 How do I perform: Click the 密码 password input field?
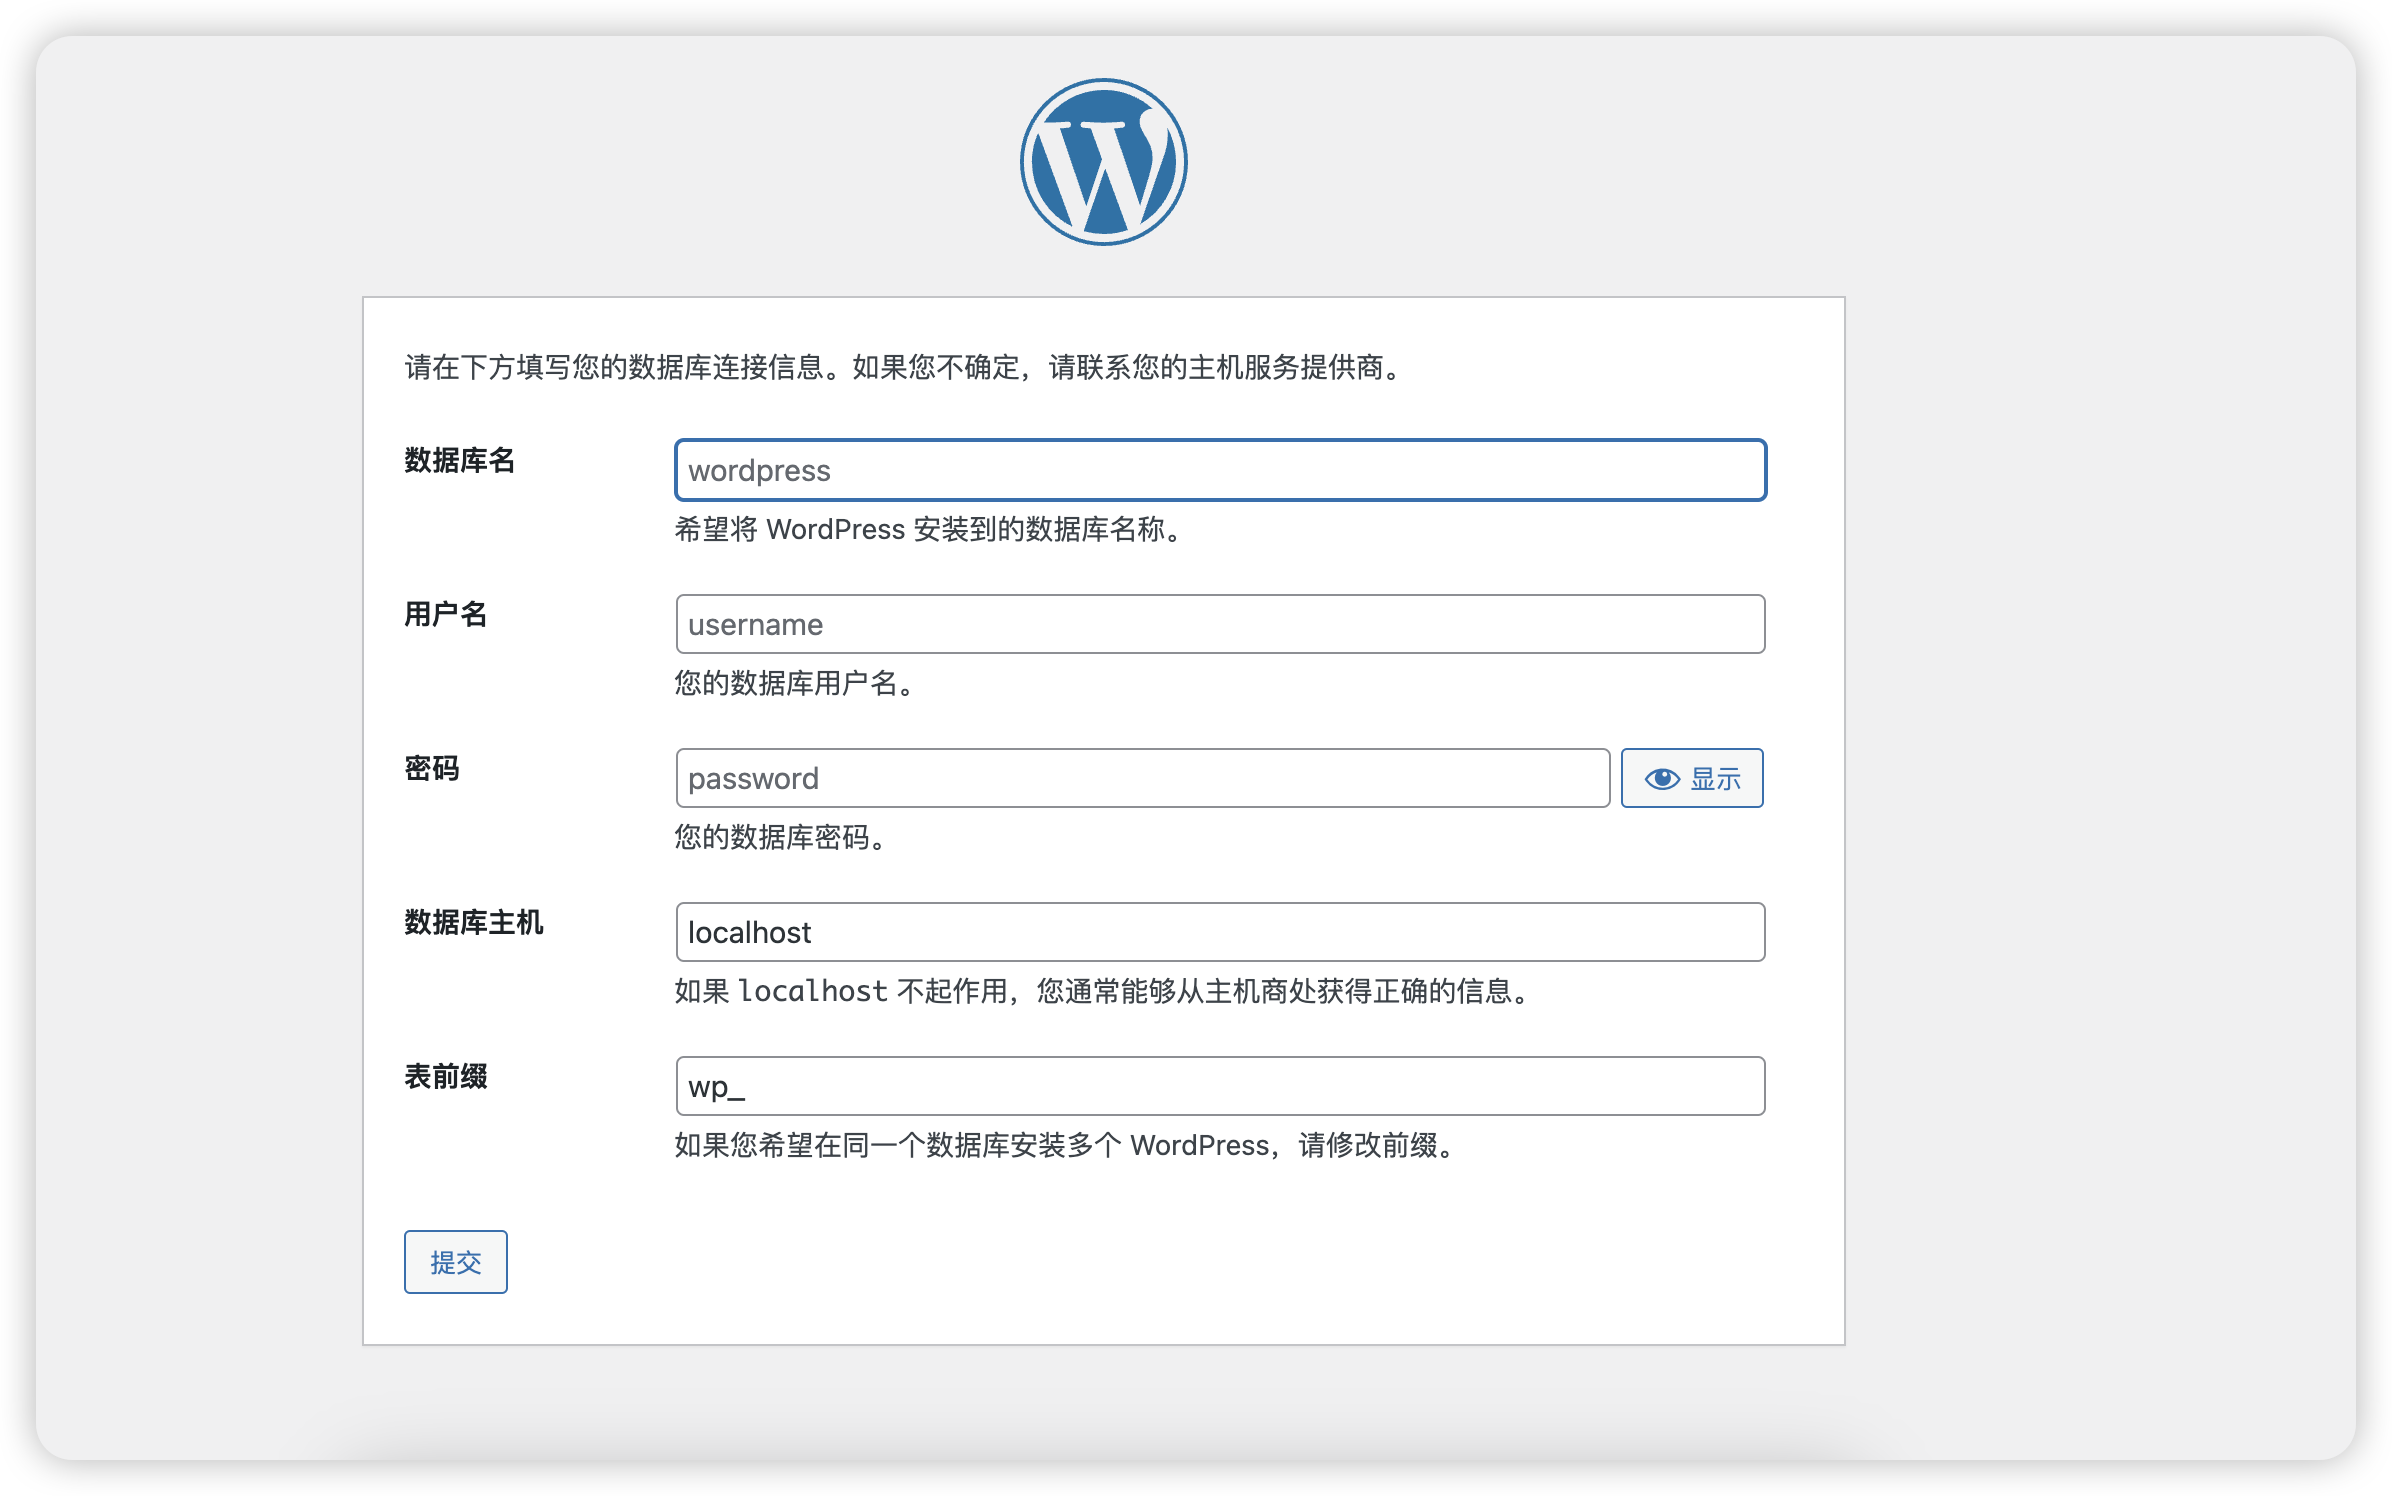tap(1142, 778)
